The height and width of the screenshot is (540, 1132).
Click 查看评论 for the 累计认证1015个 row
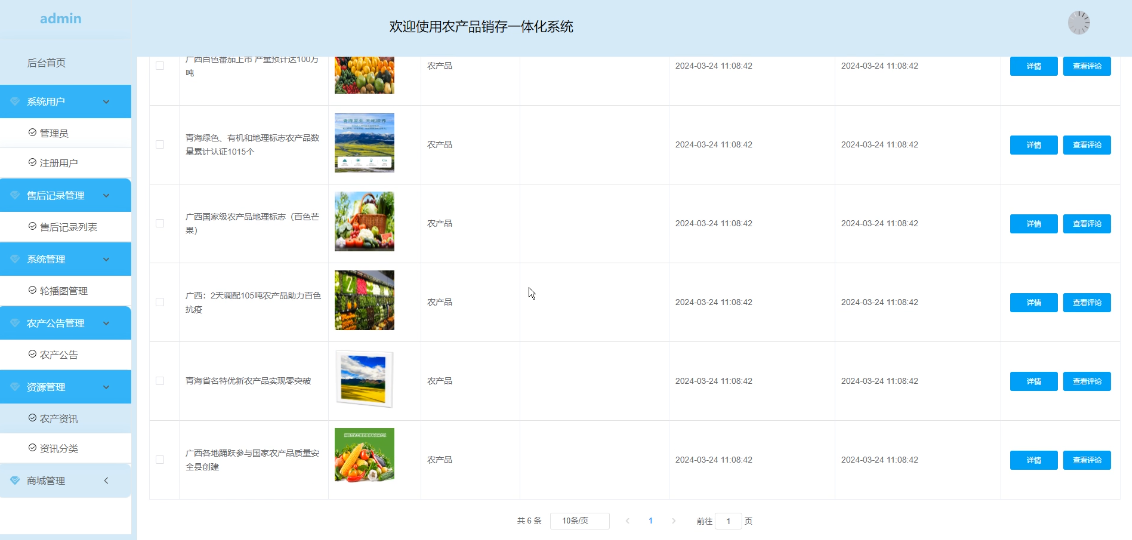tap(1087, 144)
